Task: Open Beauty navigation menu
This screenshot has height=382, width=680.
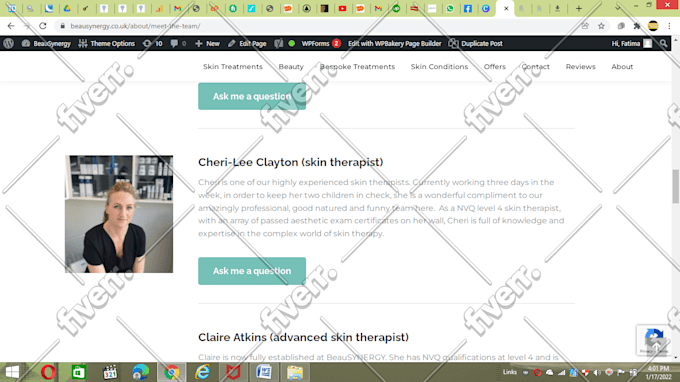Action: coord(291,66)
